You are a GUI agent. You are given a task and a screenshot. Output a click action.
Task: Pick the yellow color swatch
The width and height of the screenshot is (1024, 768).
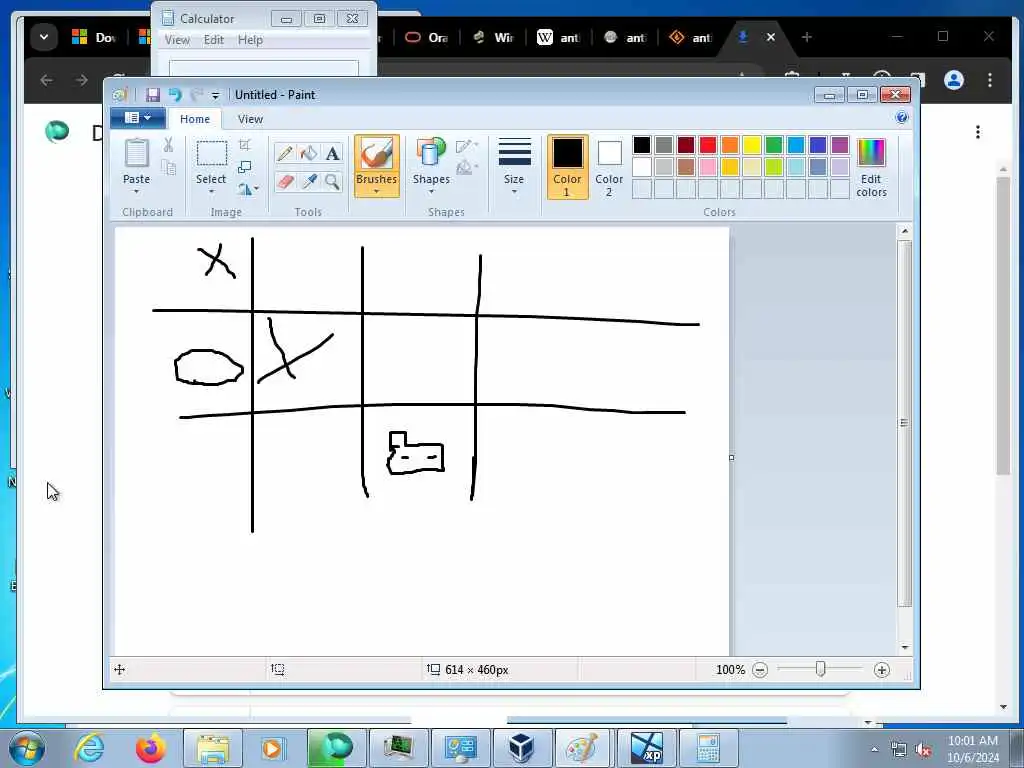point(752,145)
